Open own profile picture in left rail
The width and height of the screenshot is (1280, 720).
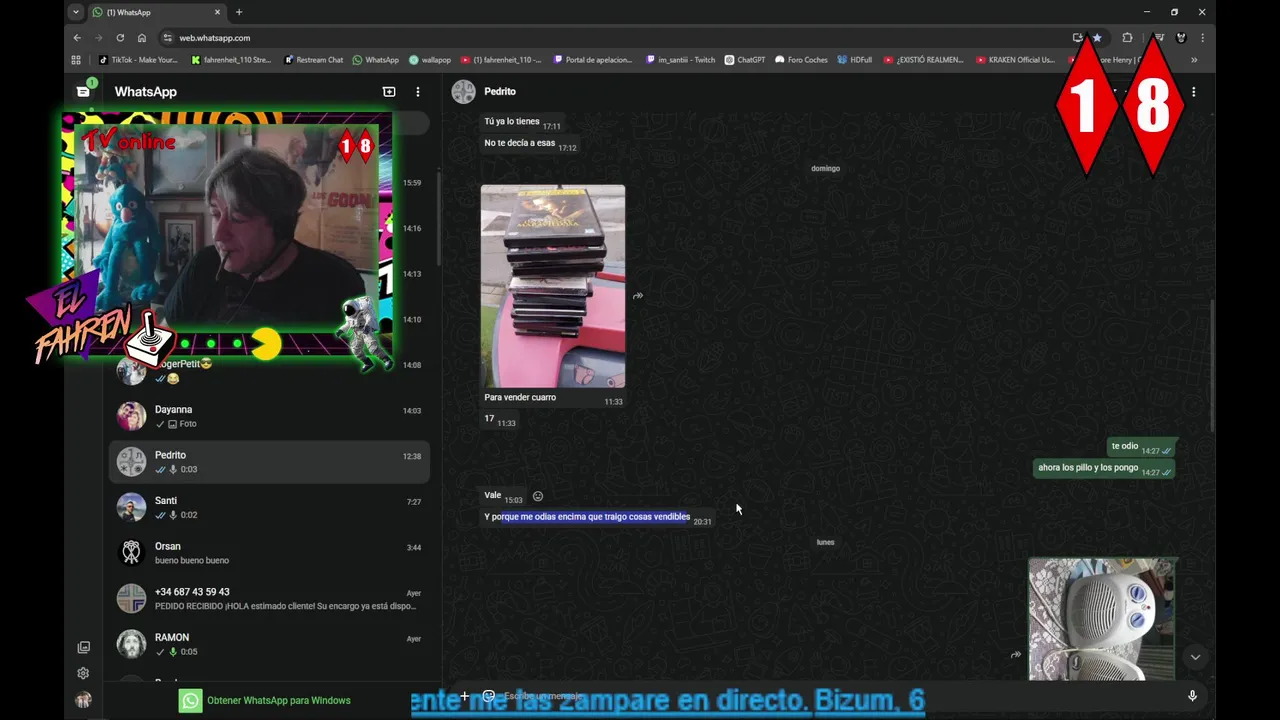click(83, 700)
